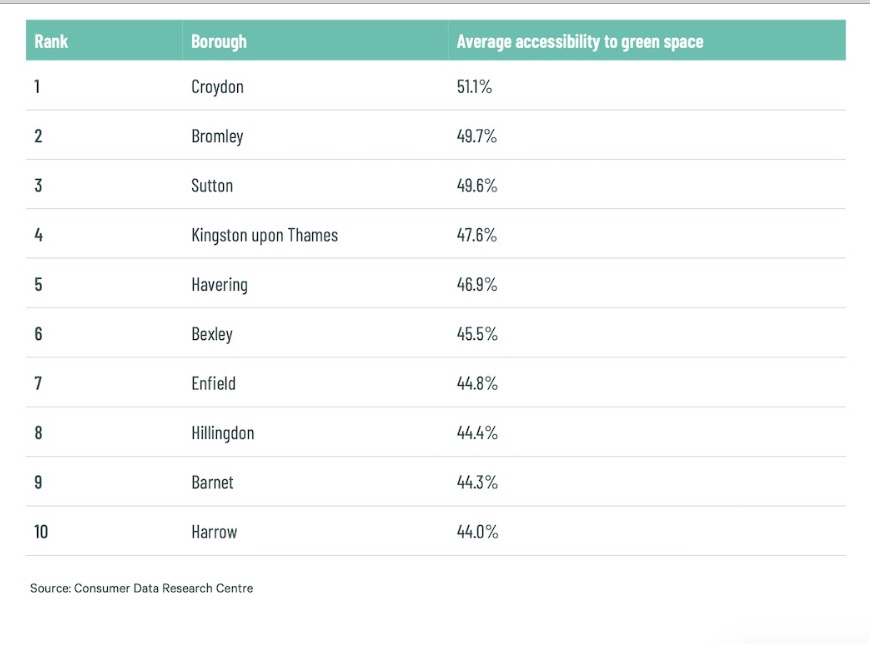Screen dimensions: 870x647
Task: Click on Sutton in the table
Action: click(212, 186)
